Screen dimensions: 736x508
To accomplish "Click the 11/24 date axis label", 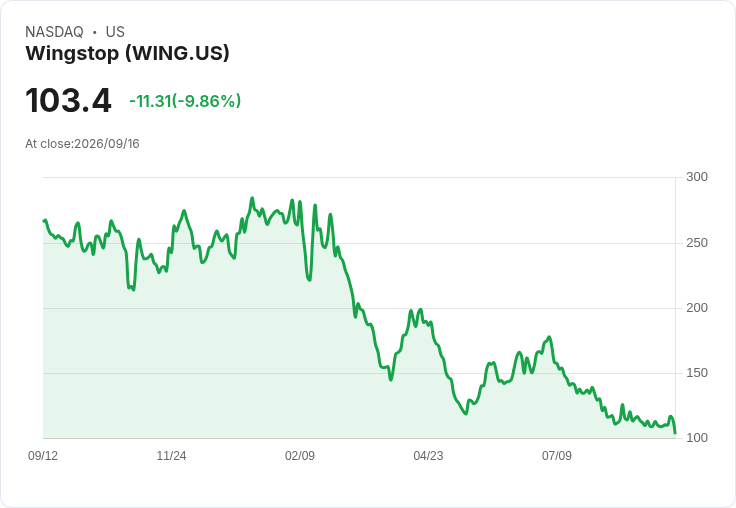I will pyautogui.click(x=171, y=455).
